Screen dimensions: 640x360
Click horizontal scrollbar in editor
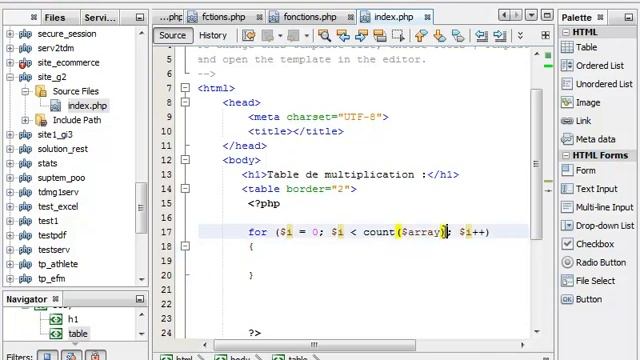[x=314, y=345]
